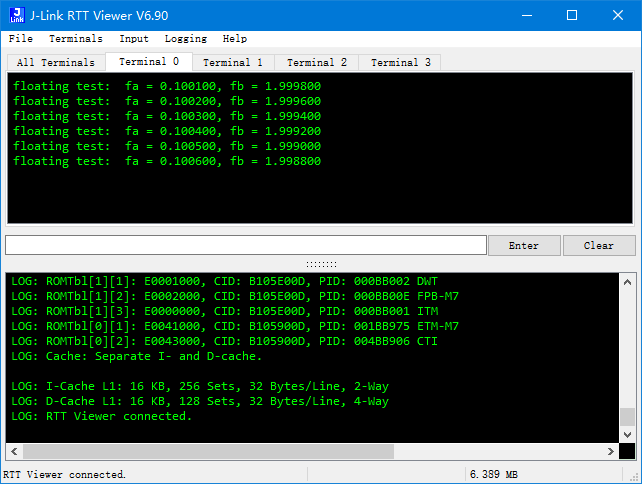642x484 pixels.
Task: Click the J-Link application icon in title bar
Action: coord(17,16)
